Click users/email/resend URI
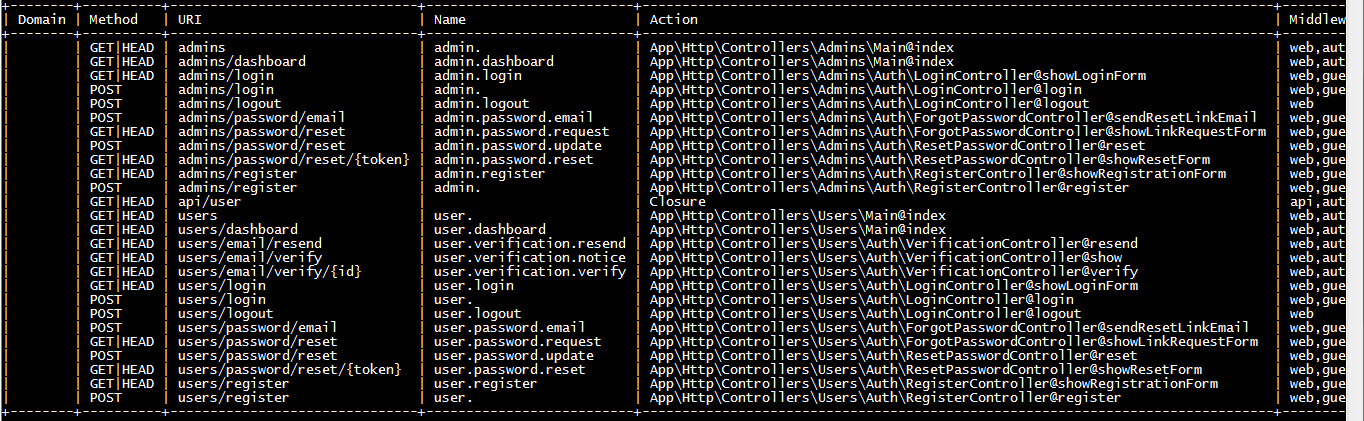Screen dimensions: 1364x421 [x=250, y=243]
